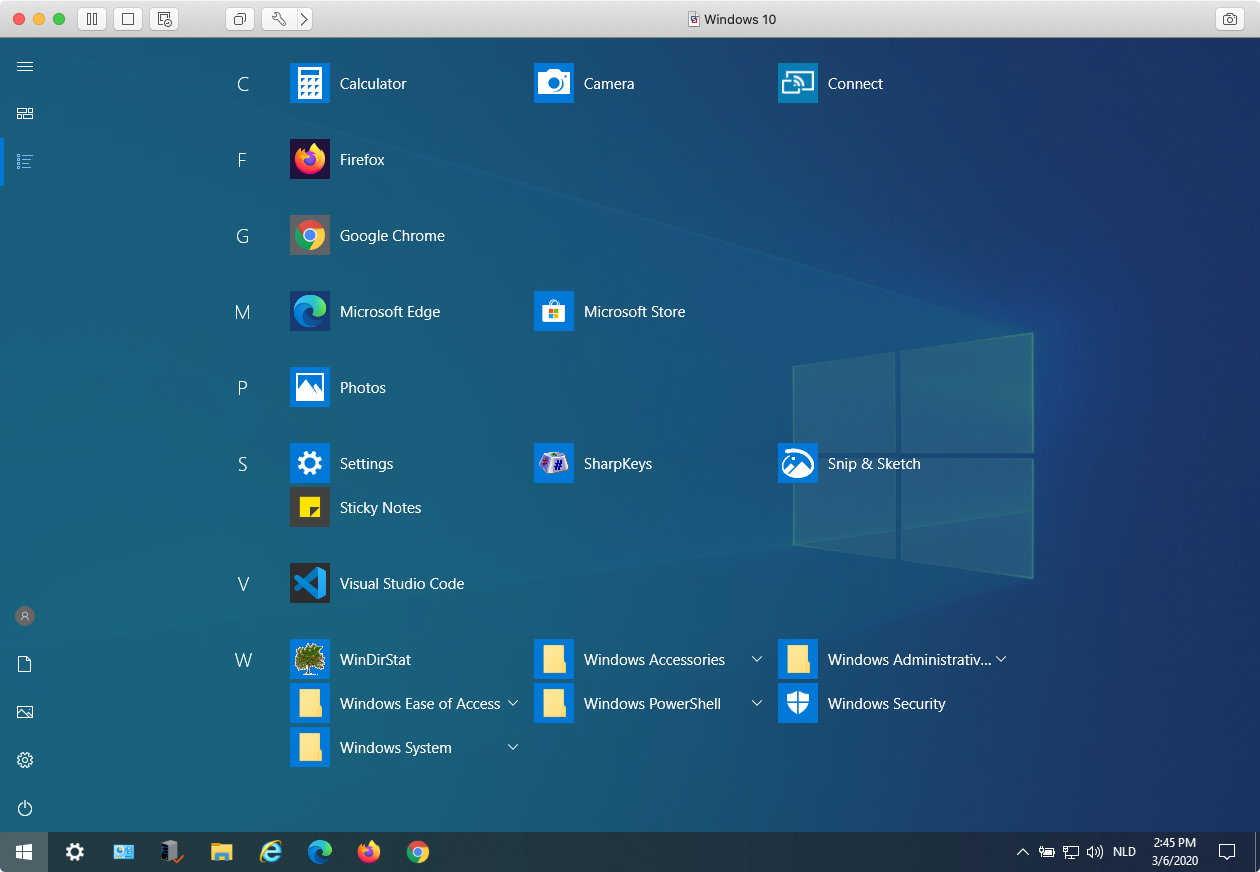Launch the Camera app icon
1260x872 pixels.
[554, 84]
